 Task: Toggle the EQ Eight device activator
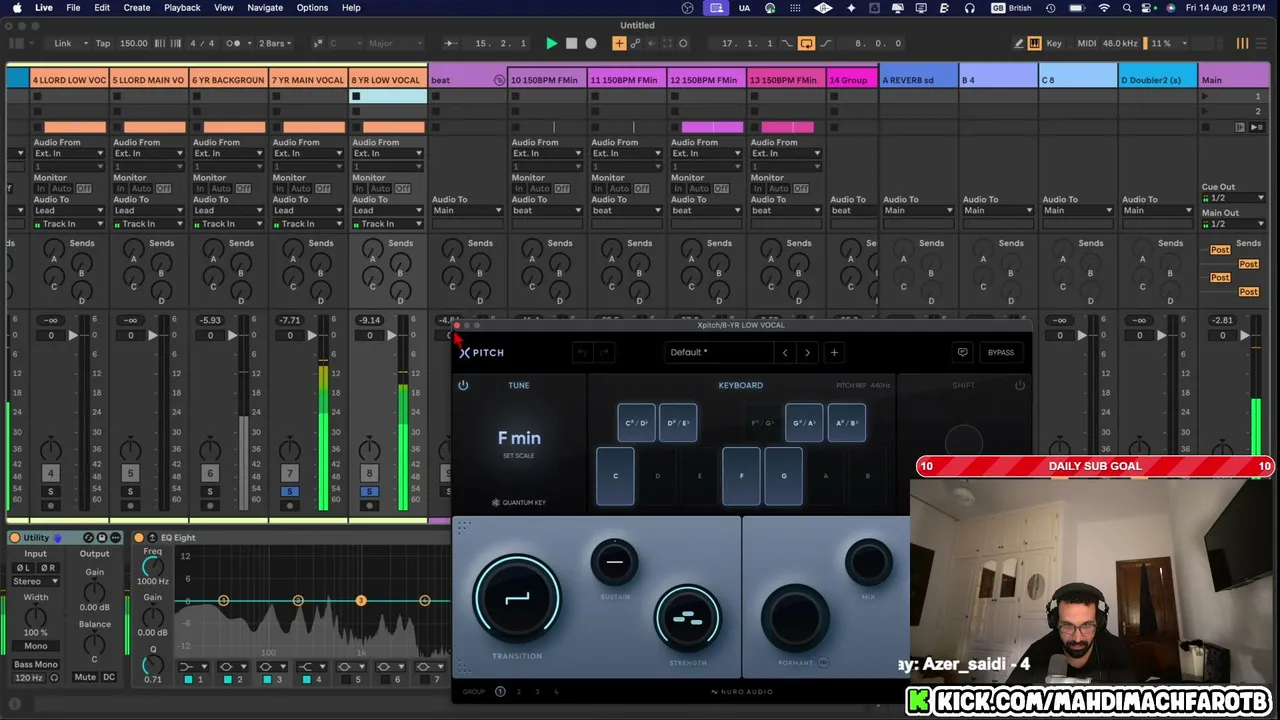click(139, 538)
